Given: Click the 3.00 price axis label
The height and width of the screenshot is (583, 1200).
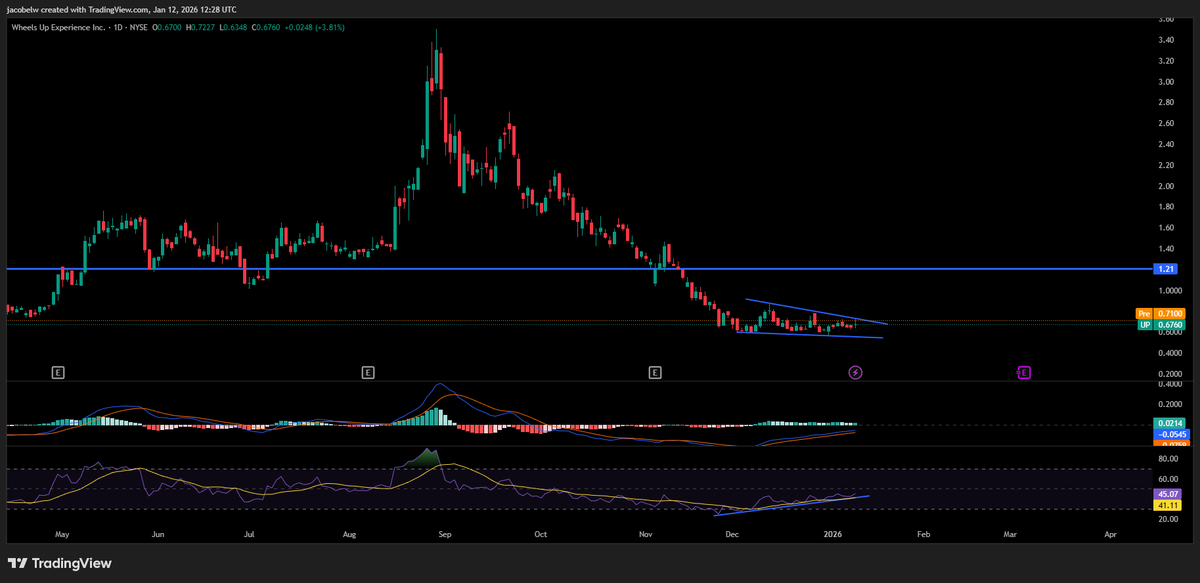Looking at the screenshot, I should (1165, 82).
